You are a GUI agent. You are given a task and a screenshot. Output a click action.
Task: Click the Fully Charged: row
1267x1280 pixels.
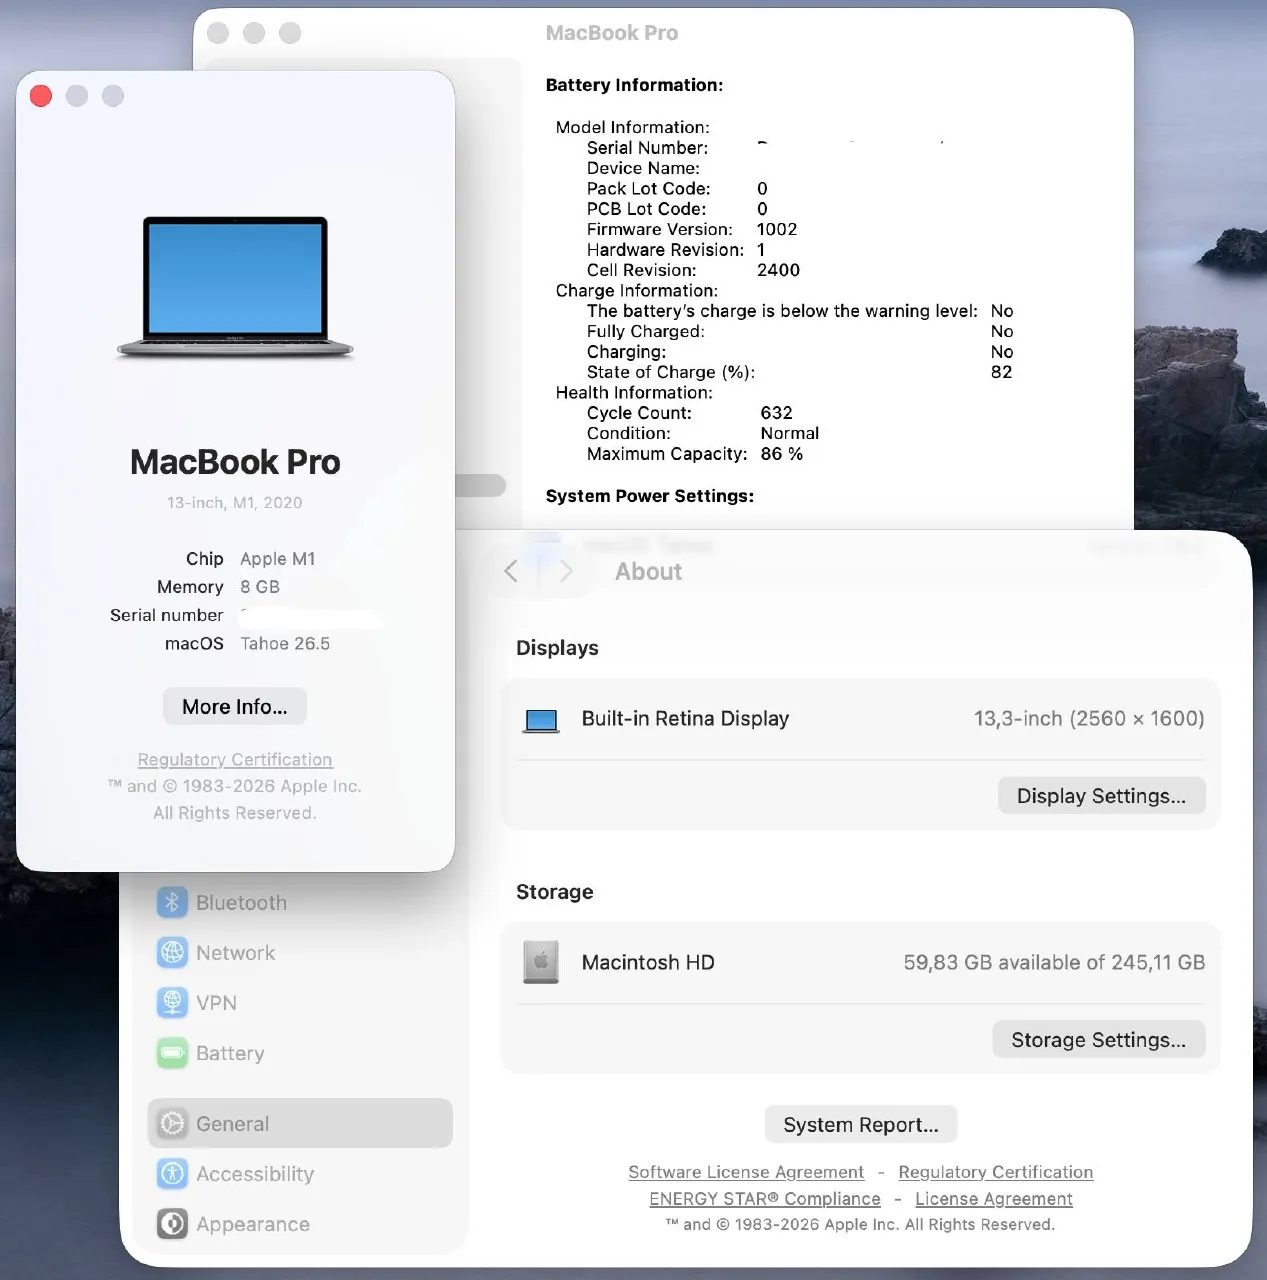tap(800, 332)
